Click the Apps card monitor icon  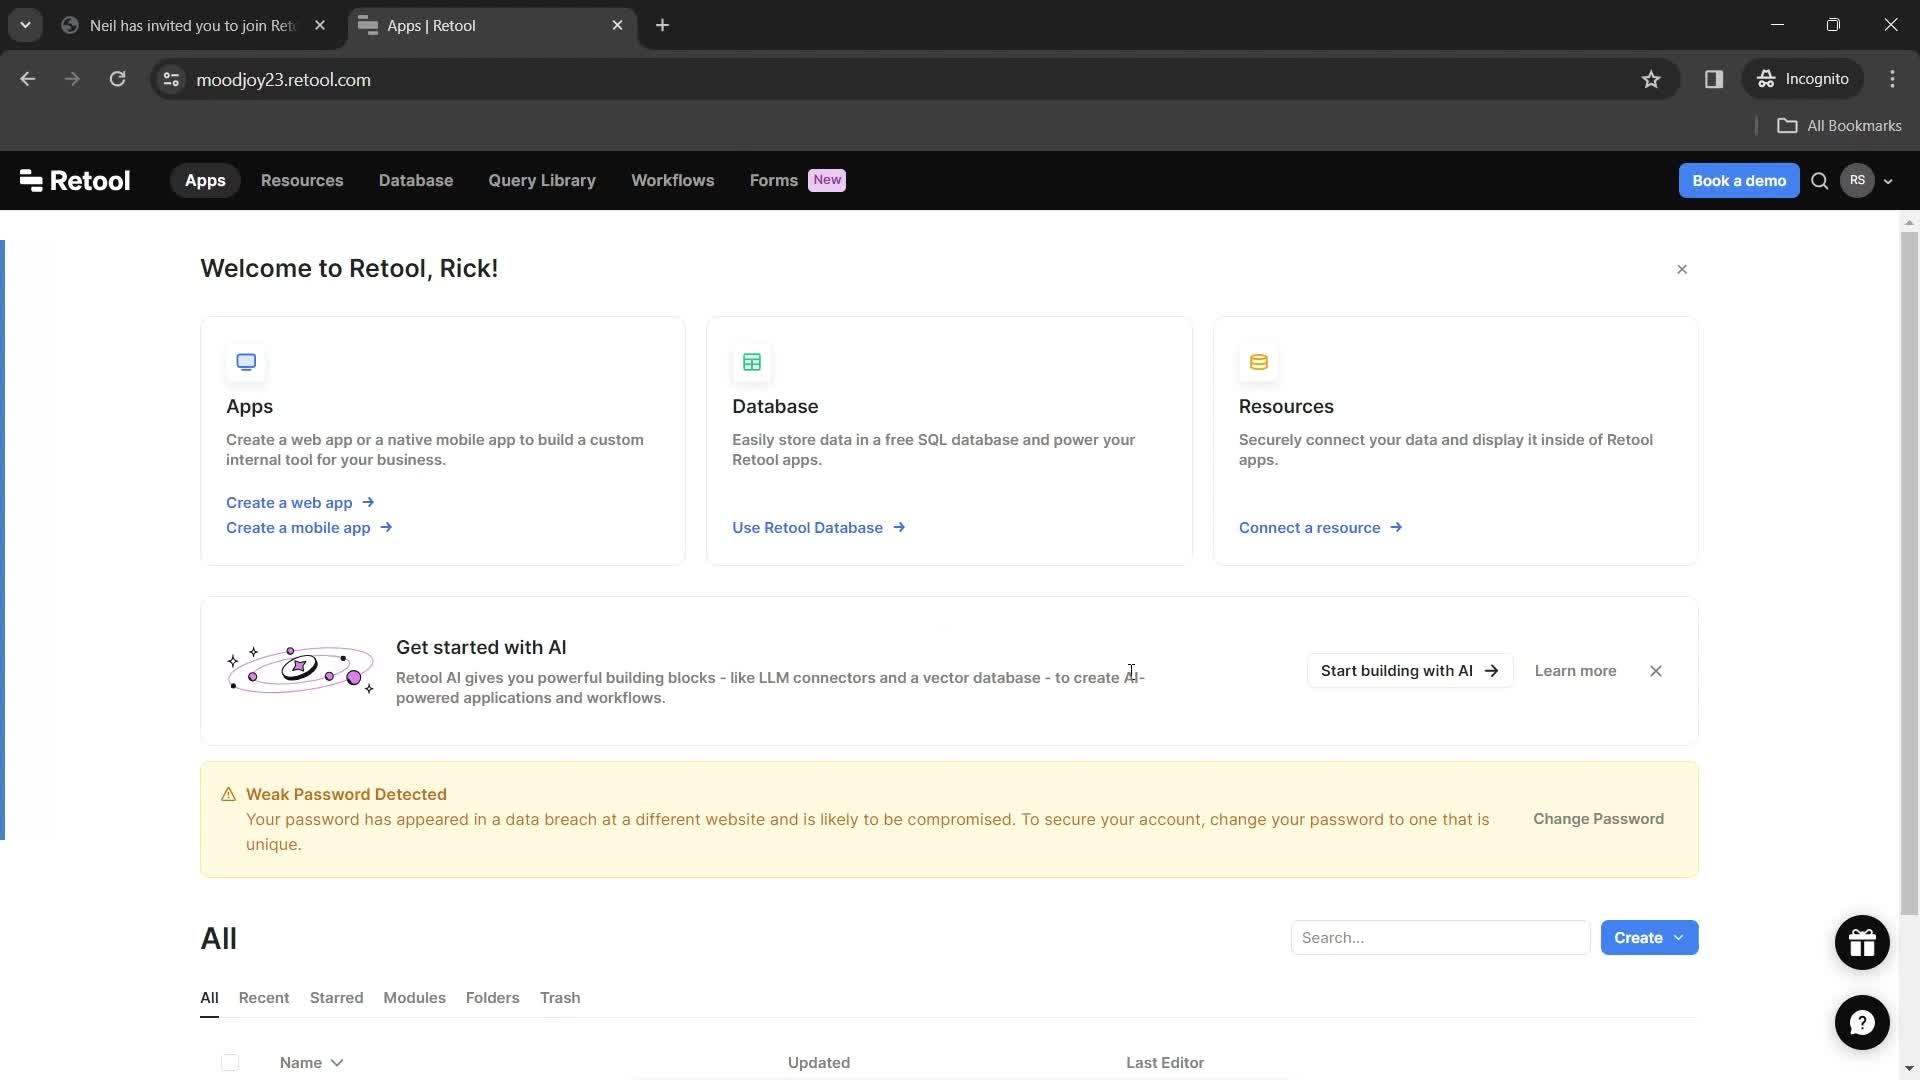(246, 362)
